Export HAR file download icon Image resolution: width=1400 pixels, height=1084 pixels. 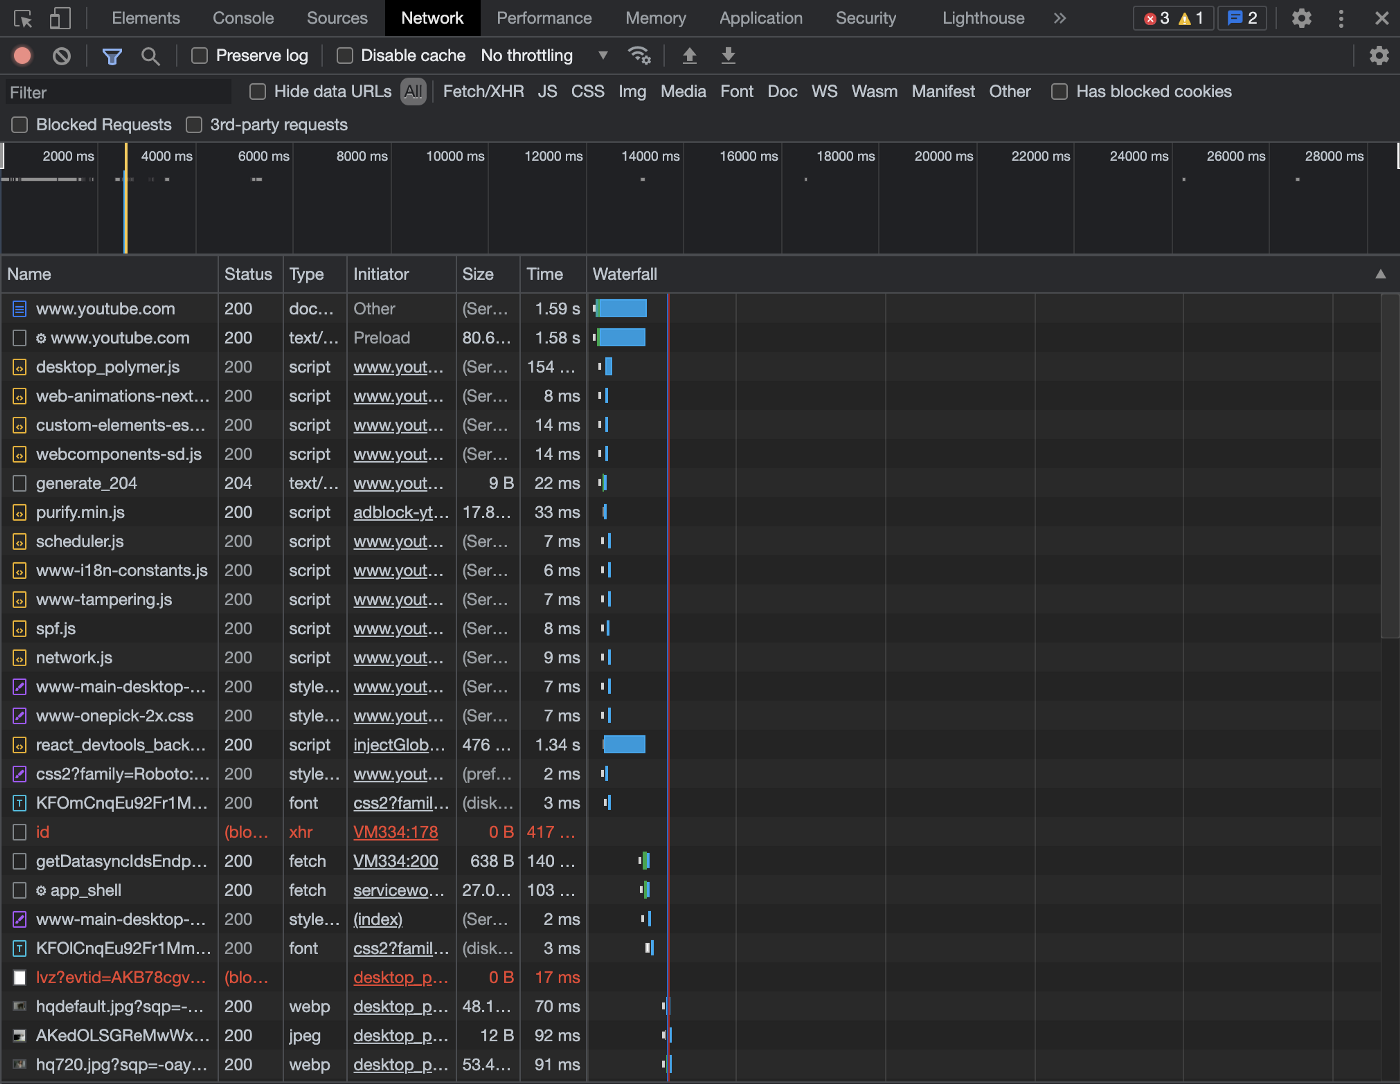728,56
